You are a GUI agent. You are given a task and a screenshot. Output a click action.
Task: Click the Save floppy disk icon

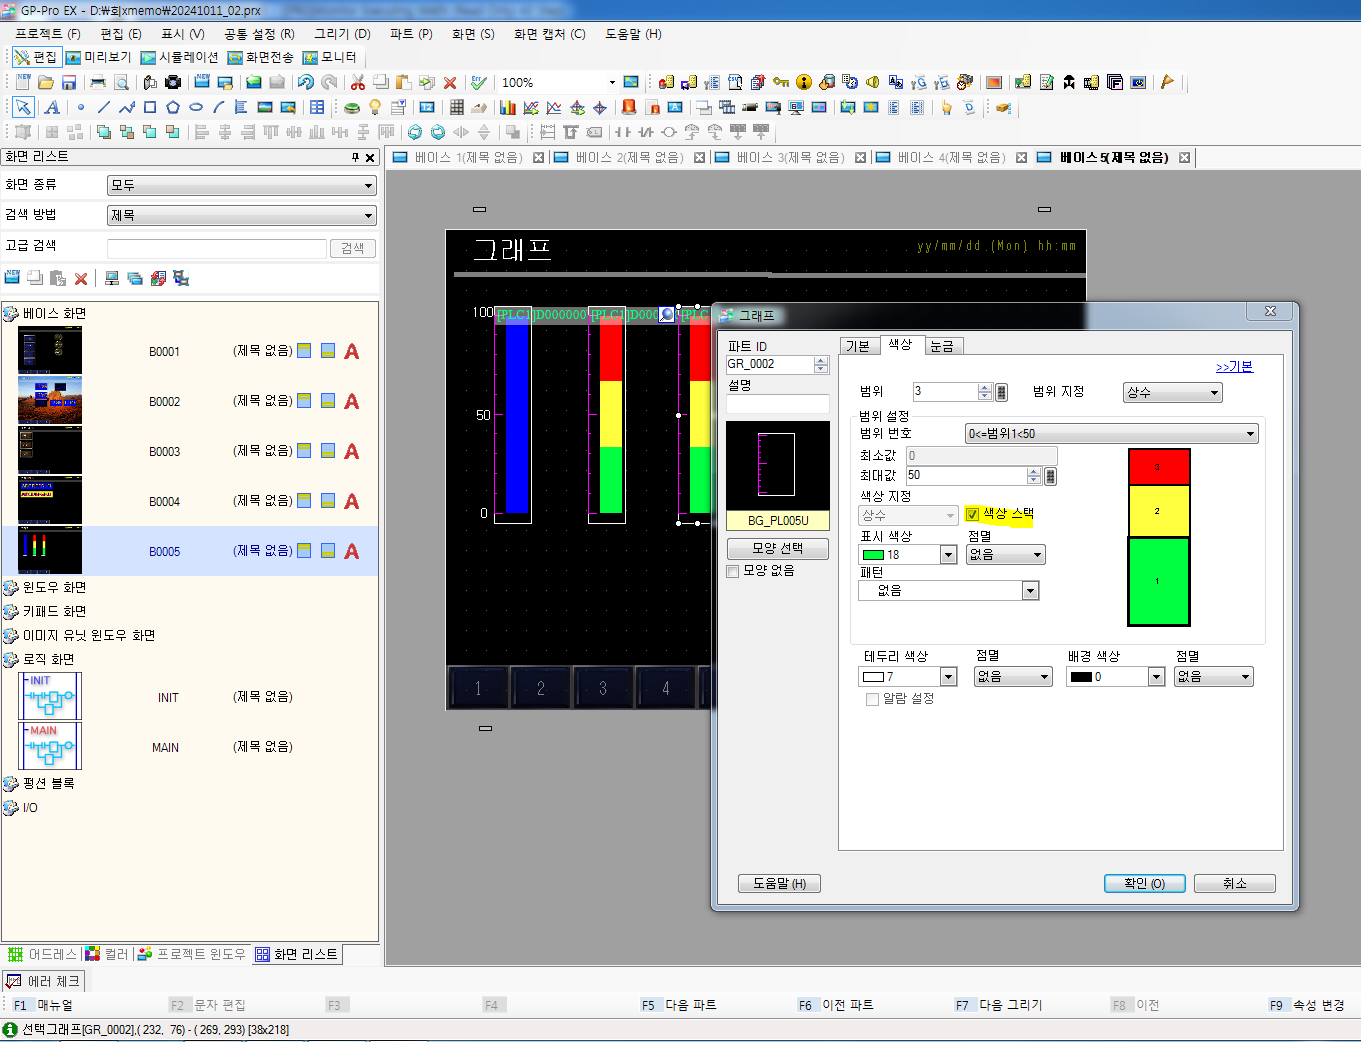pos(69,82)
